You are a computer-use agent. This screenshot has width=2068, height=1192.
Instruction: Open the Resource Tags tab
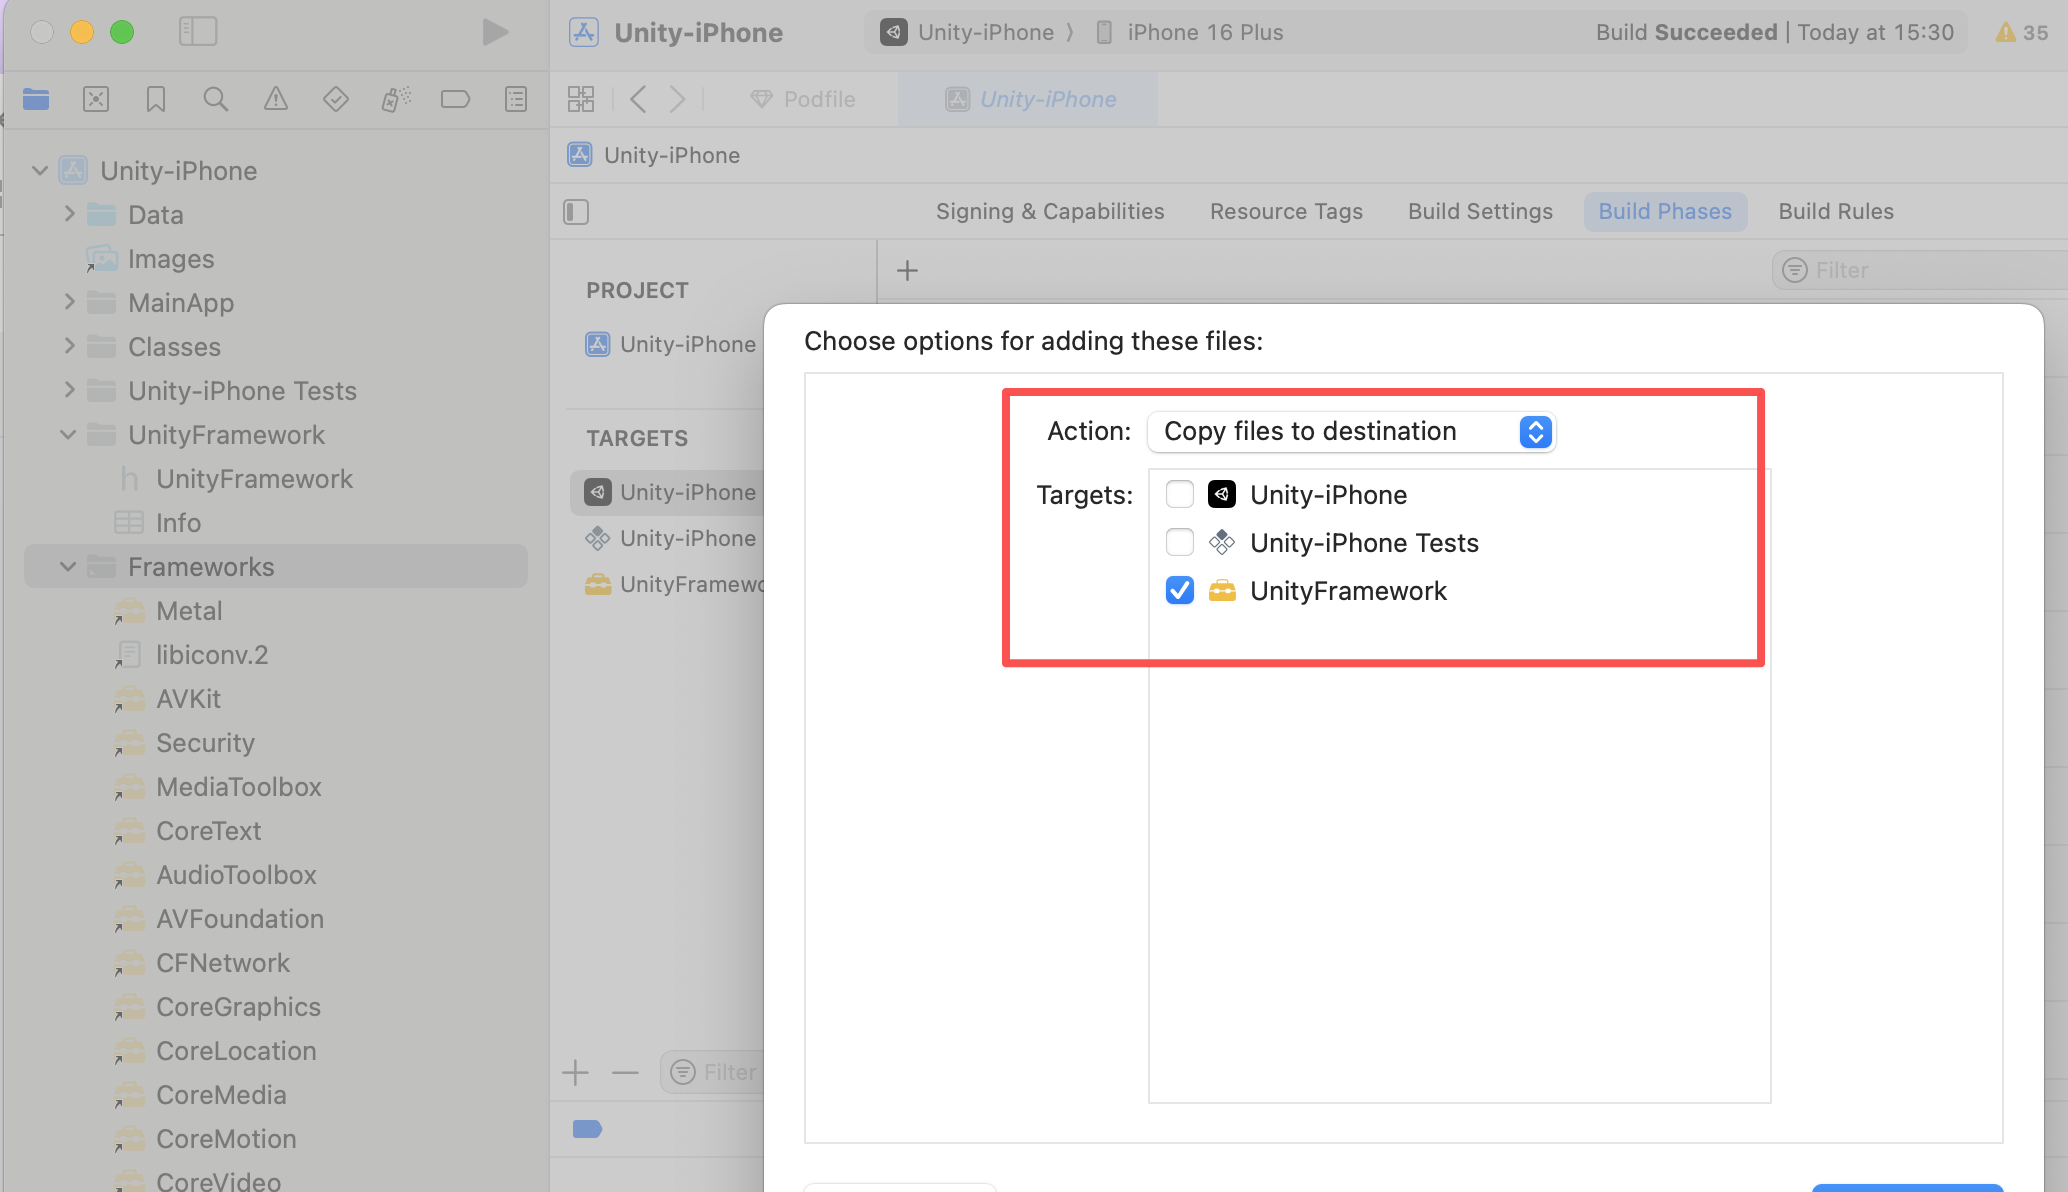pos(1286,211)
